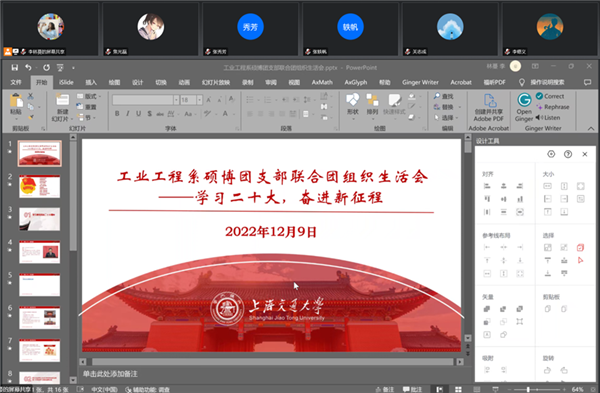Image resolution: width=600 pixels, height=393 pixels.
Task: Toggle text shadow formatting
Action: (x=150, y=114)
